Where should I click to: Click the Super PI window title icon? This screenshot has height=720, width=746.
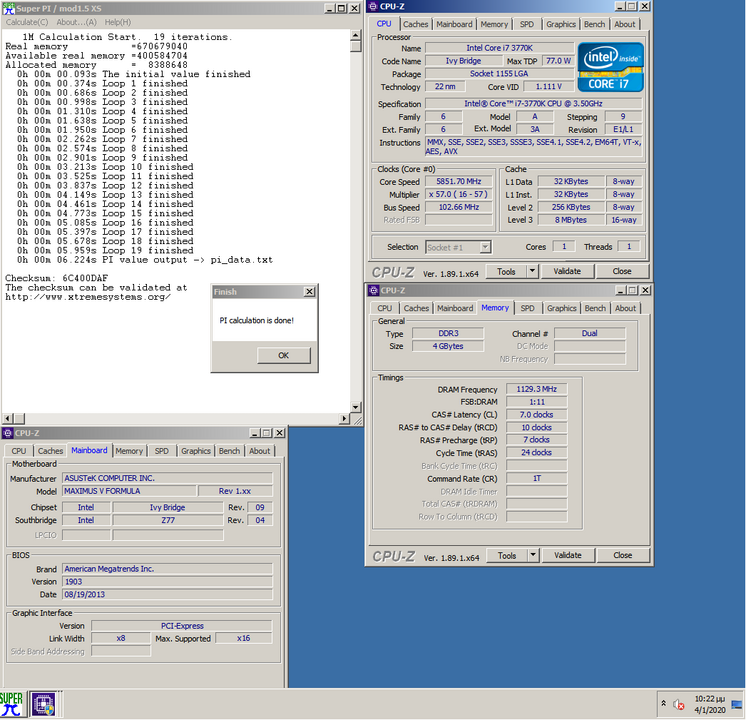point(9,8)
